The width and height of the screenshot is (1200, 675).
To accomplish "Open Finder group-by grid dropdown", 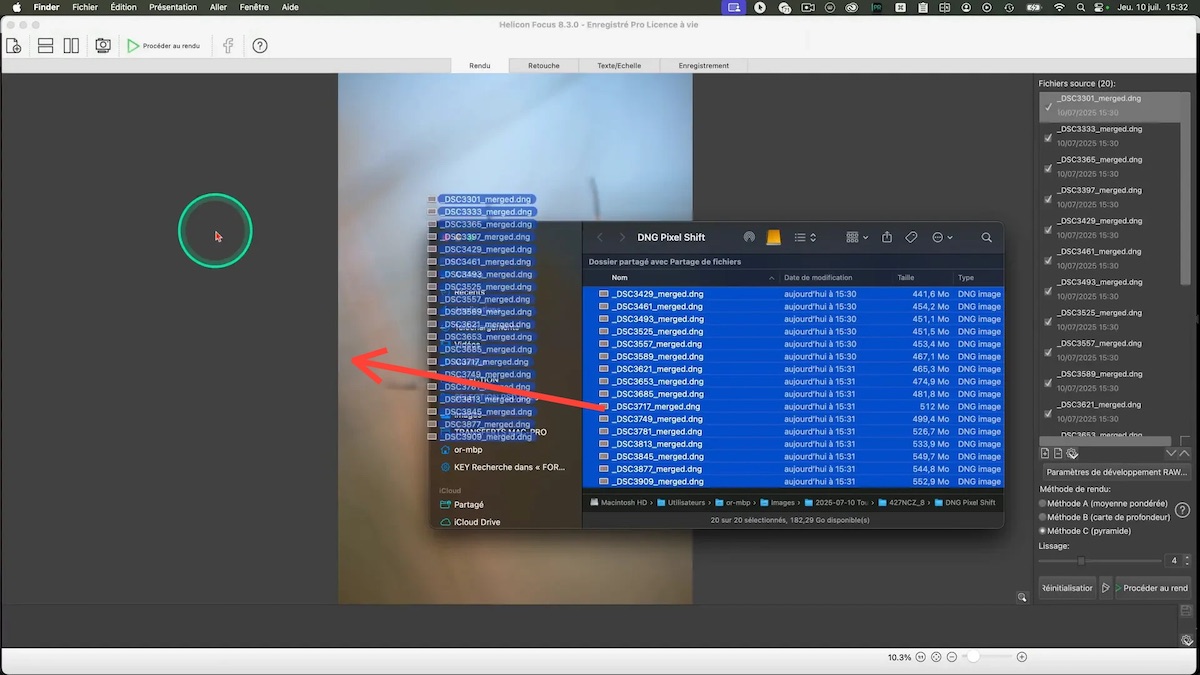I will [857, 237].
